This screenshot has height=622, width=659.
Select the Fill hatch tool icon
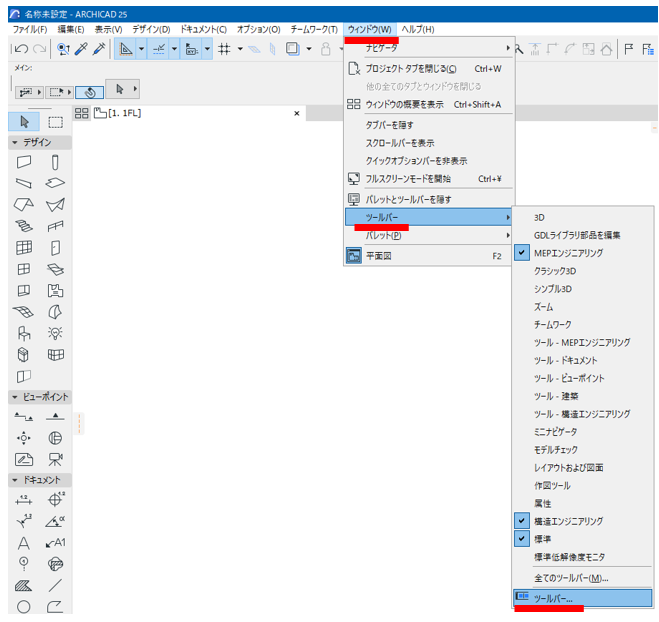click(24, 585)
